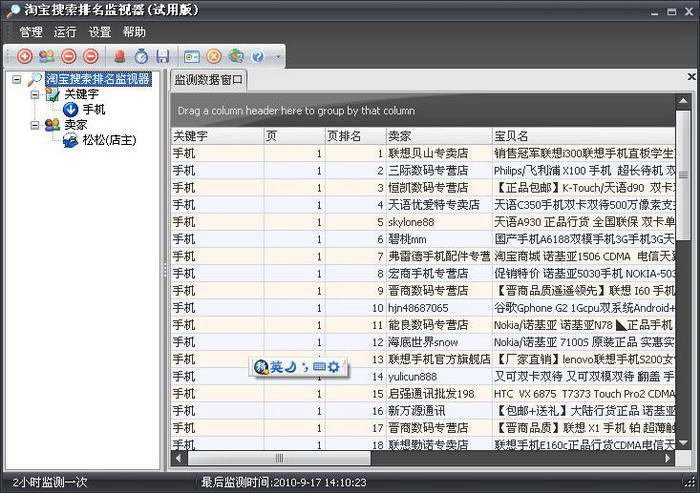This screenshot has width=700, height=493.
Task: Click the globe web toolbar icon
Action: tap(236, 56)
